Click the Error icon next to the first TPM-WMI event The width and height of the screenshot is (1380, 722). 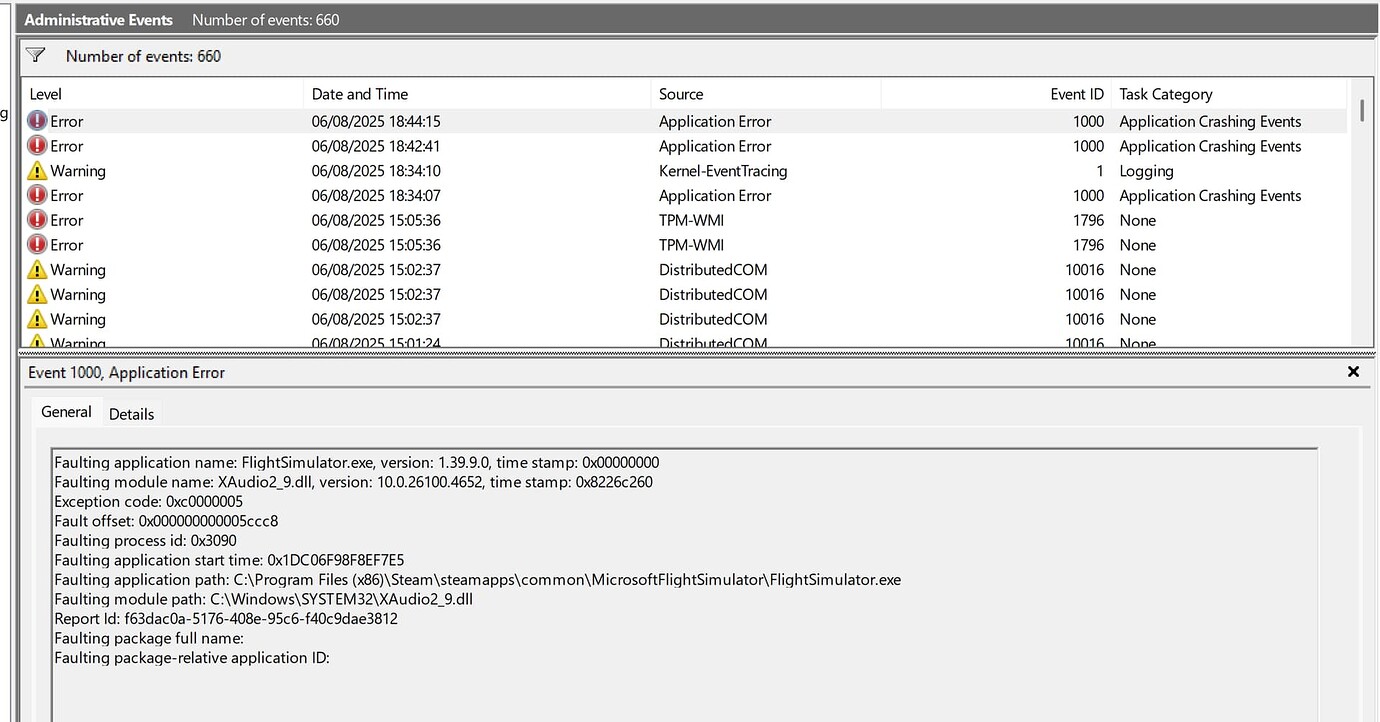36,220
